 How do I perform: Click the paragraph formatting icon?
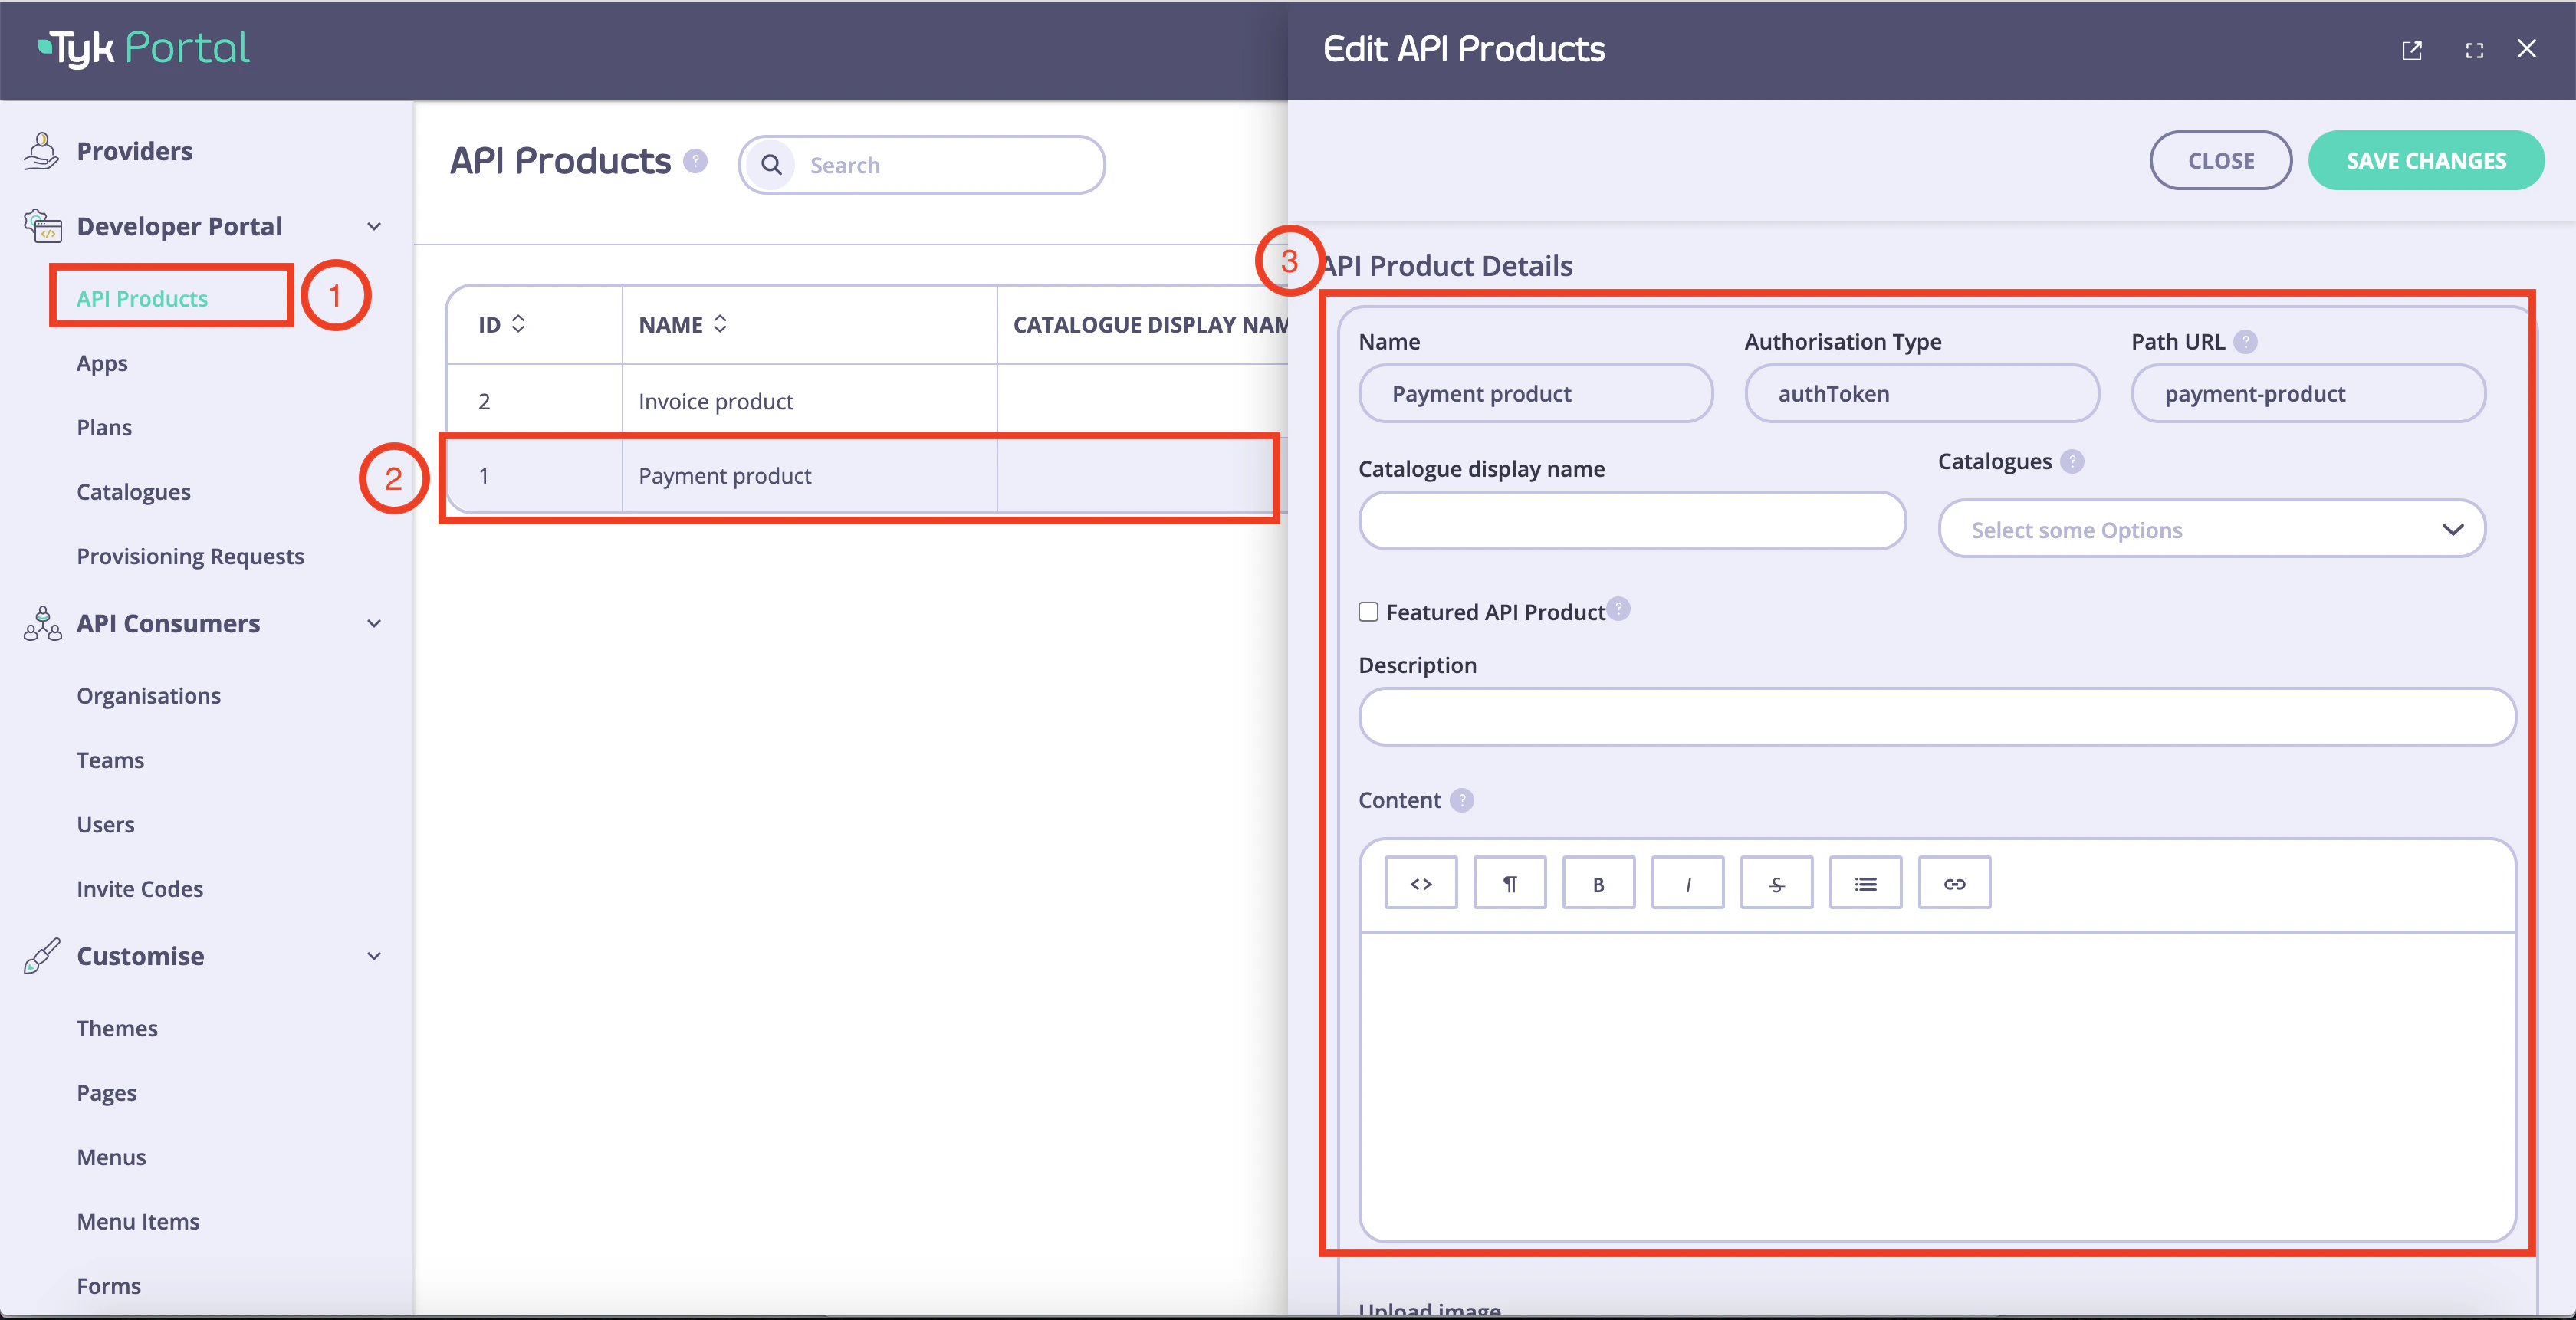(x=1509, y=882)
